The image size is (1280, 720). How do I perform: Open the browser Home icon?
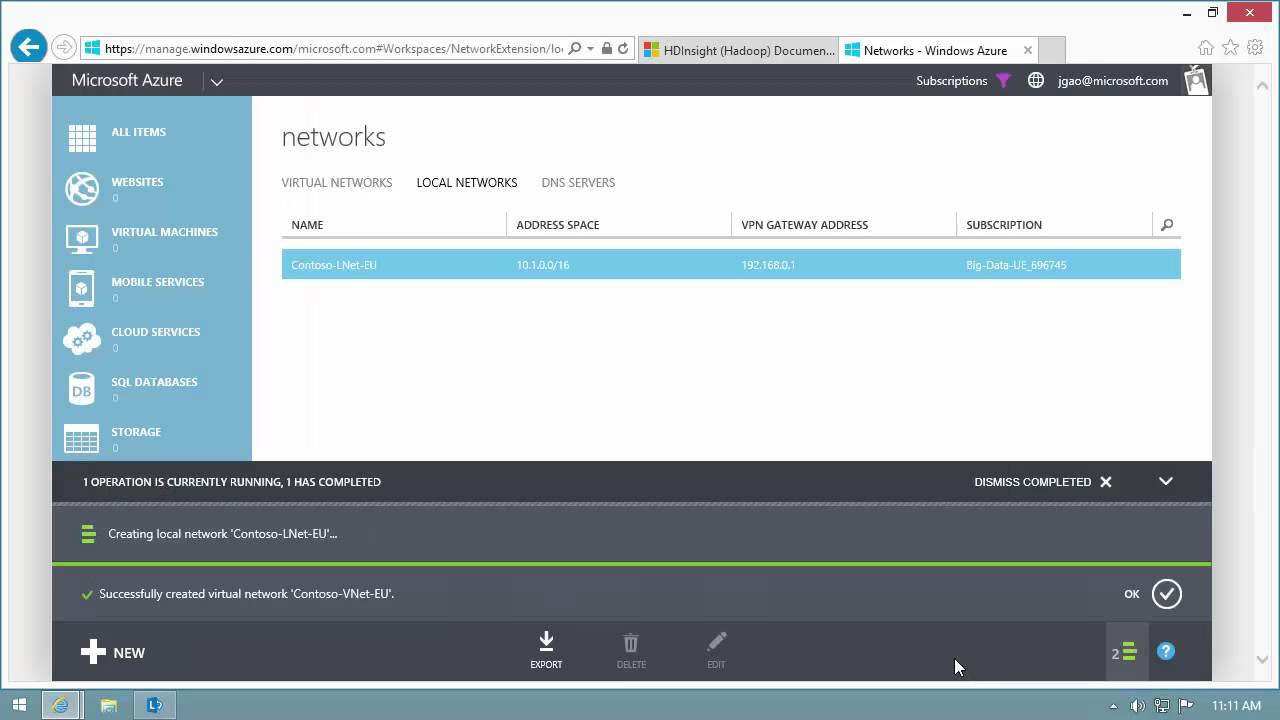pos(1206,47)
